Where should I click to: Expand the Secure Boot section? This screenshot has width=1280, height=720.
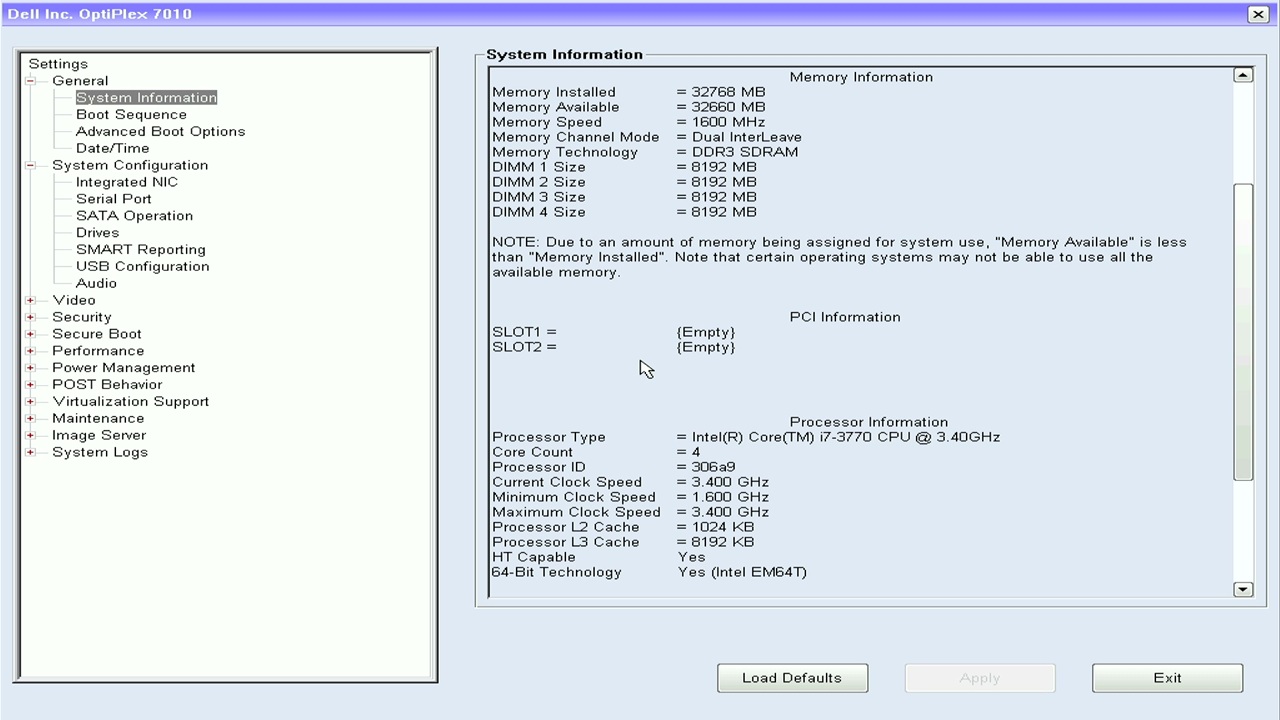pos(31,334)
